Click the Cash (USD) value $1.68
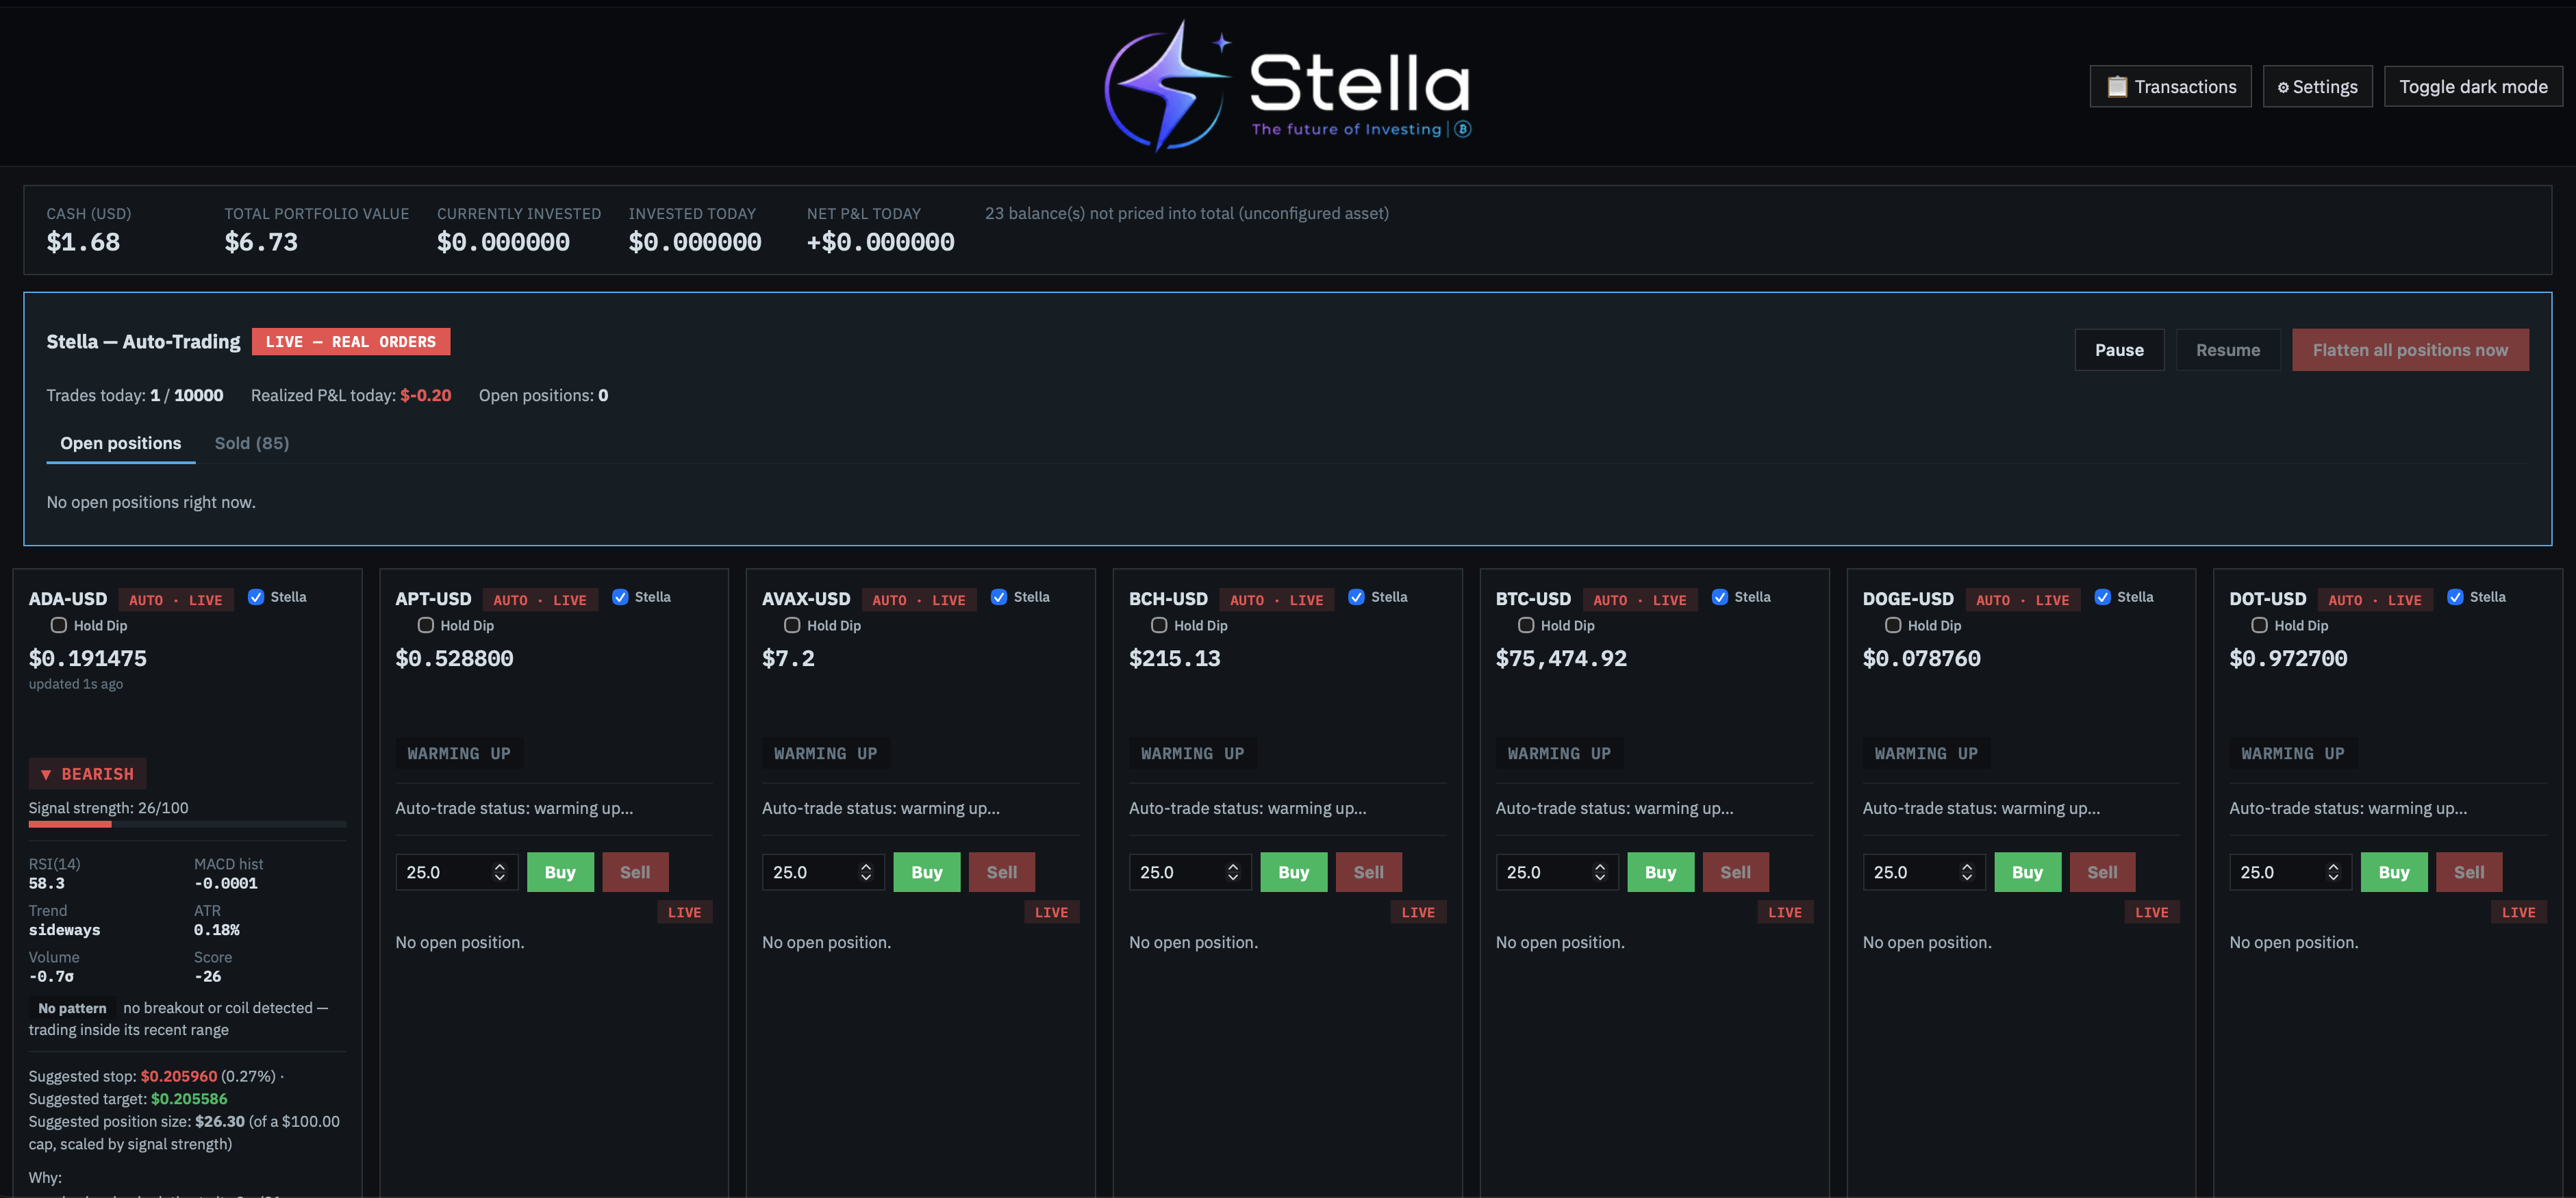This screenshot has width=2576, height=1198. pos(83,242)
